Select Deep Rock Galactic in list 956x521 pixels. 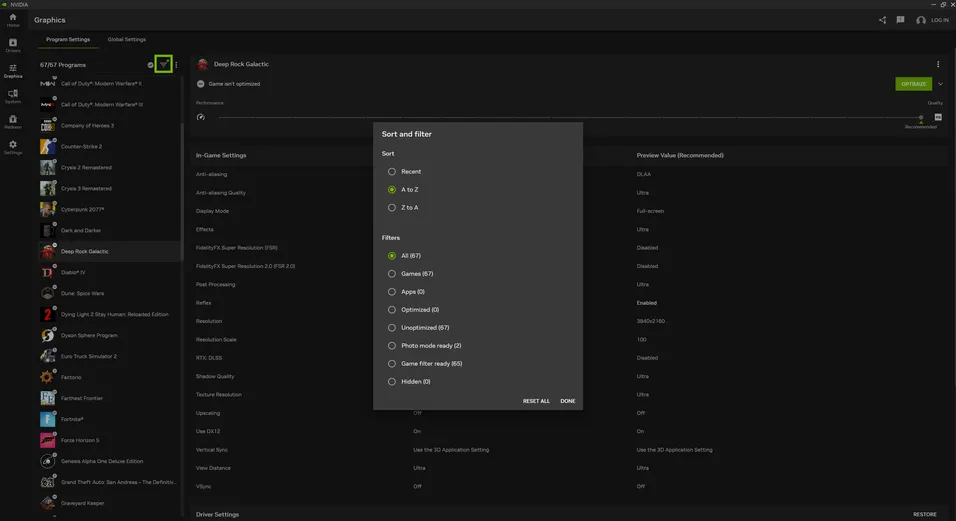[x=110, y=252]
